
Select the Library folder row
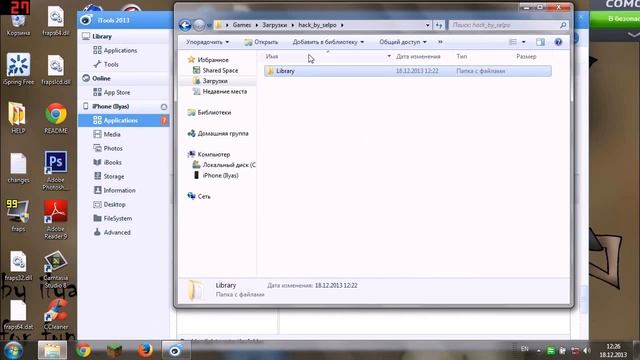pos(408,71)
